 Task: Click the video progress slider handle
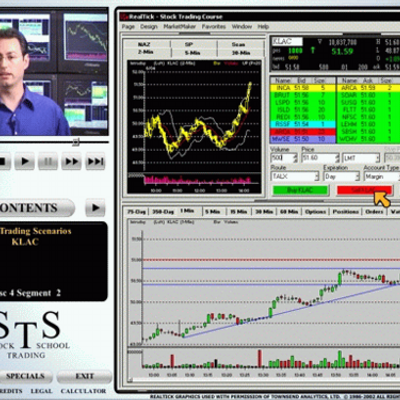coord(76,142)
